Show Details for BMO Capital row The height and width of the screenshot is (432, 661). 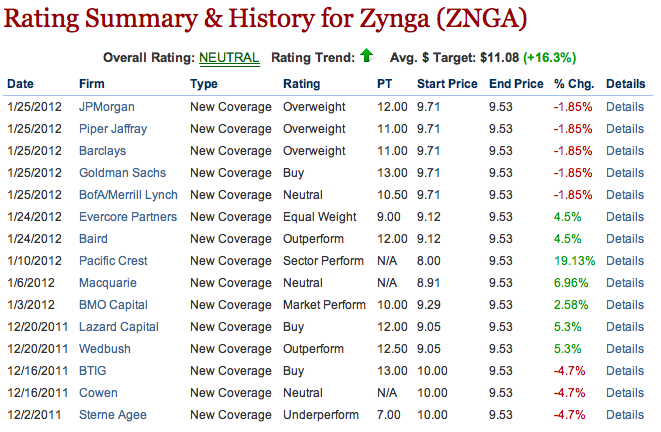click(x=625, y=304)
